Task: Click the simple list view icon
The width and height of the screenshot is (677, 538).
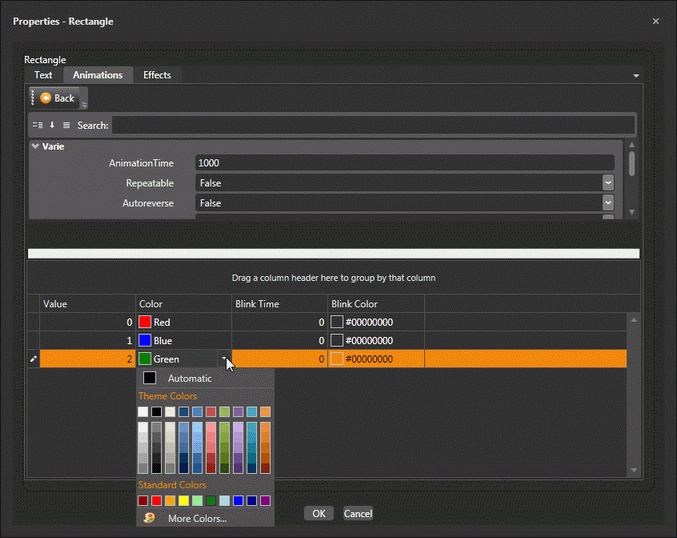Action: [x=66, y=125]
